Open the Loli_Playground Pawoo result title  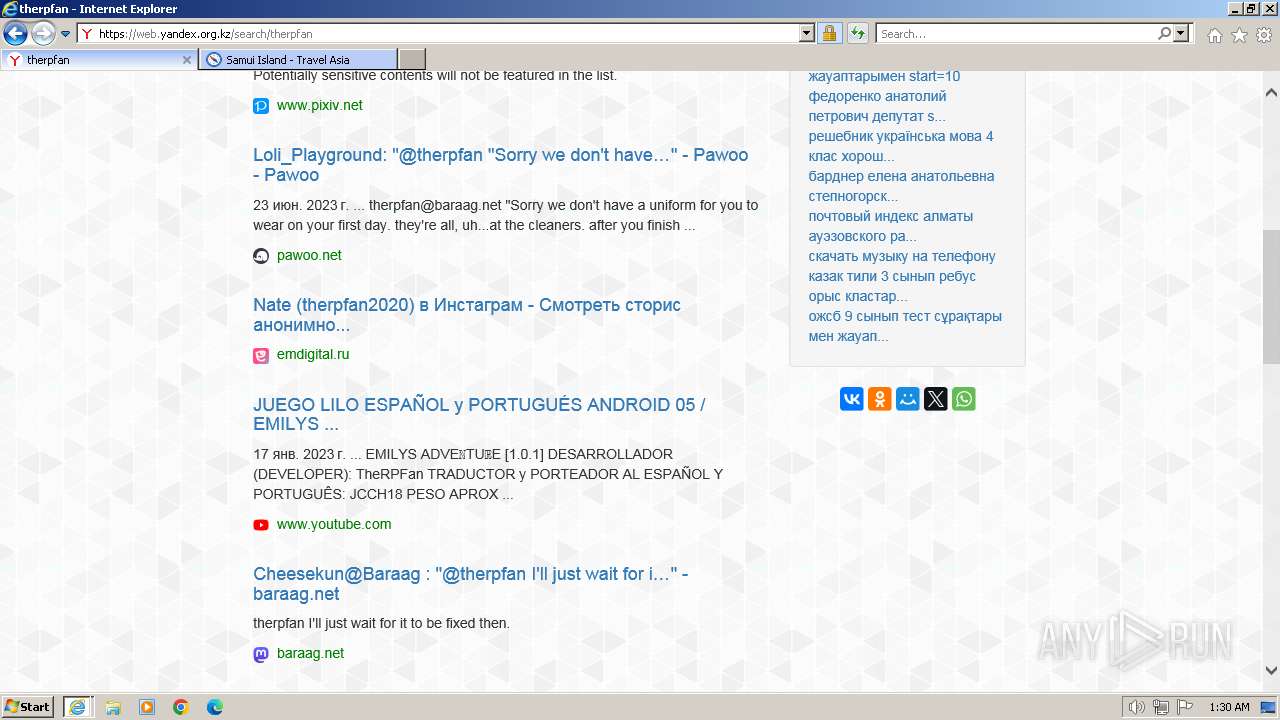pos(500,165)
